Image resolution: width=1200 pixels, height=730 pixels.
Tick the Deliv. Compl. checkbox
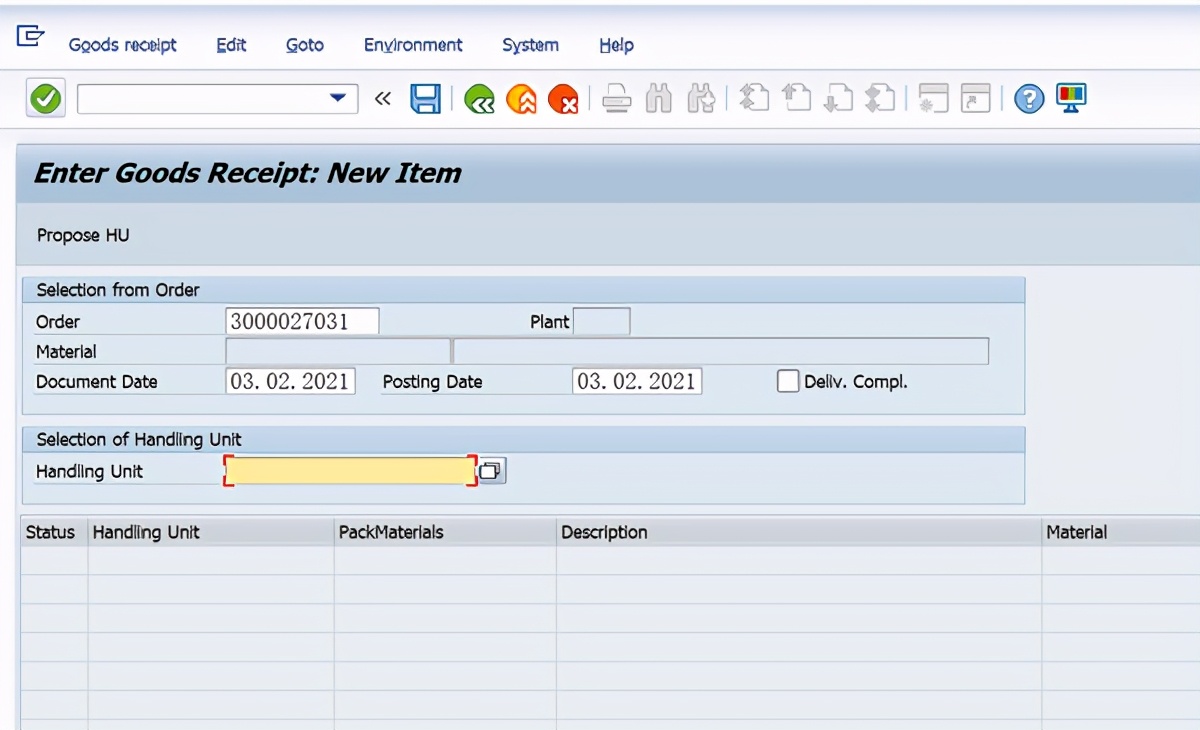point(788,381)
